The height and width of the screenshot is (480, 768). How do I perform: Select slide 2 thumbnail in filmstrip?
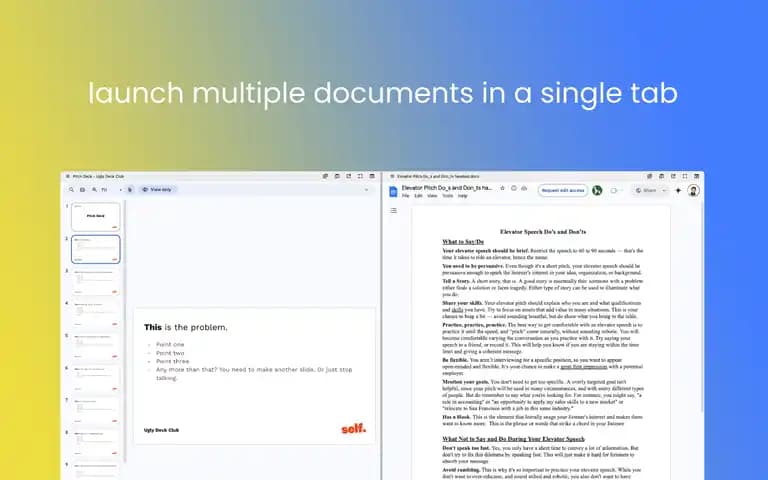(x=96, y=249)
